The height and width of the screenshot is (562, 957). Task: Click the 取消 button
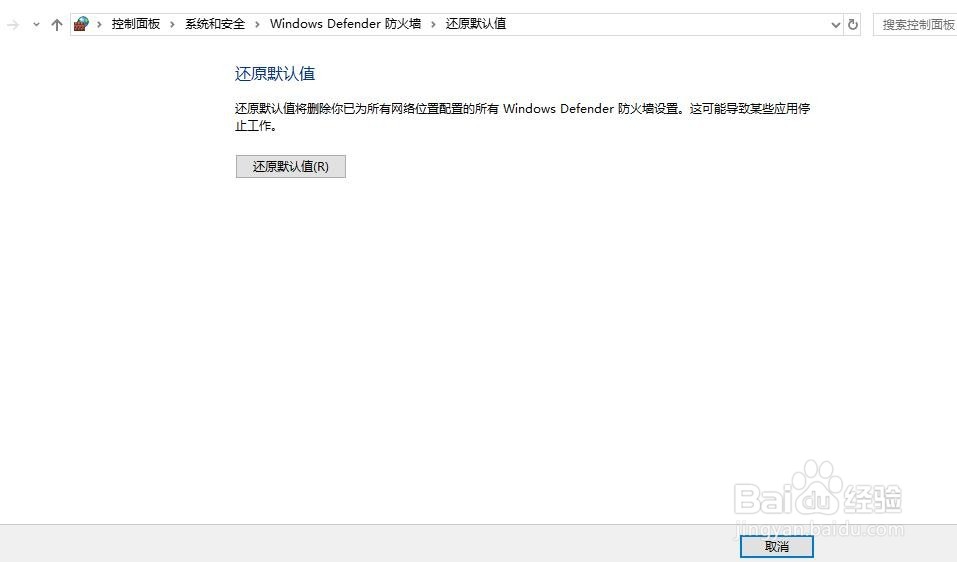click(776, 547)
